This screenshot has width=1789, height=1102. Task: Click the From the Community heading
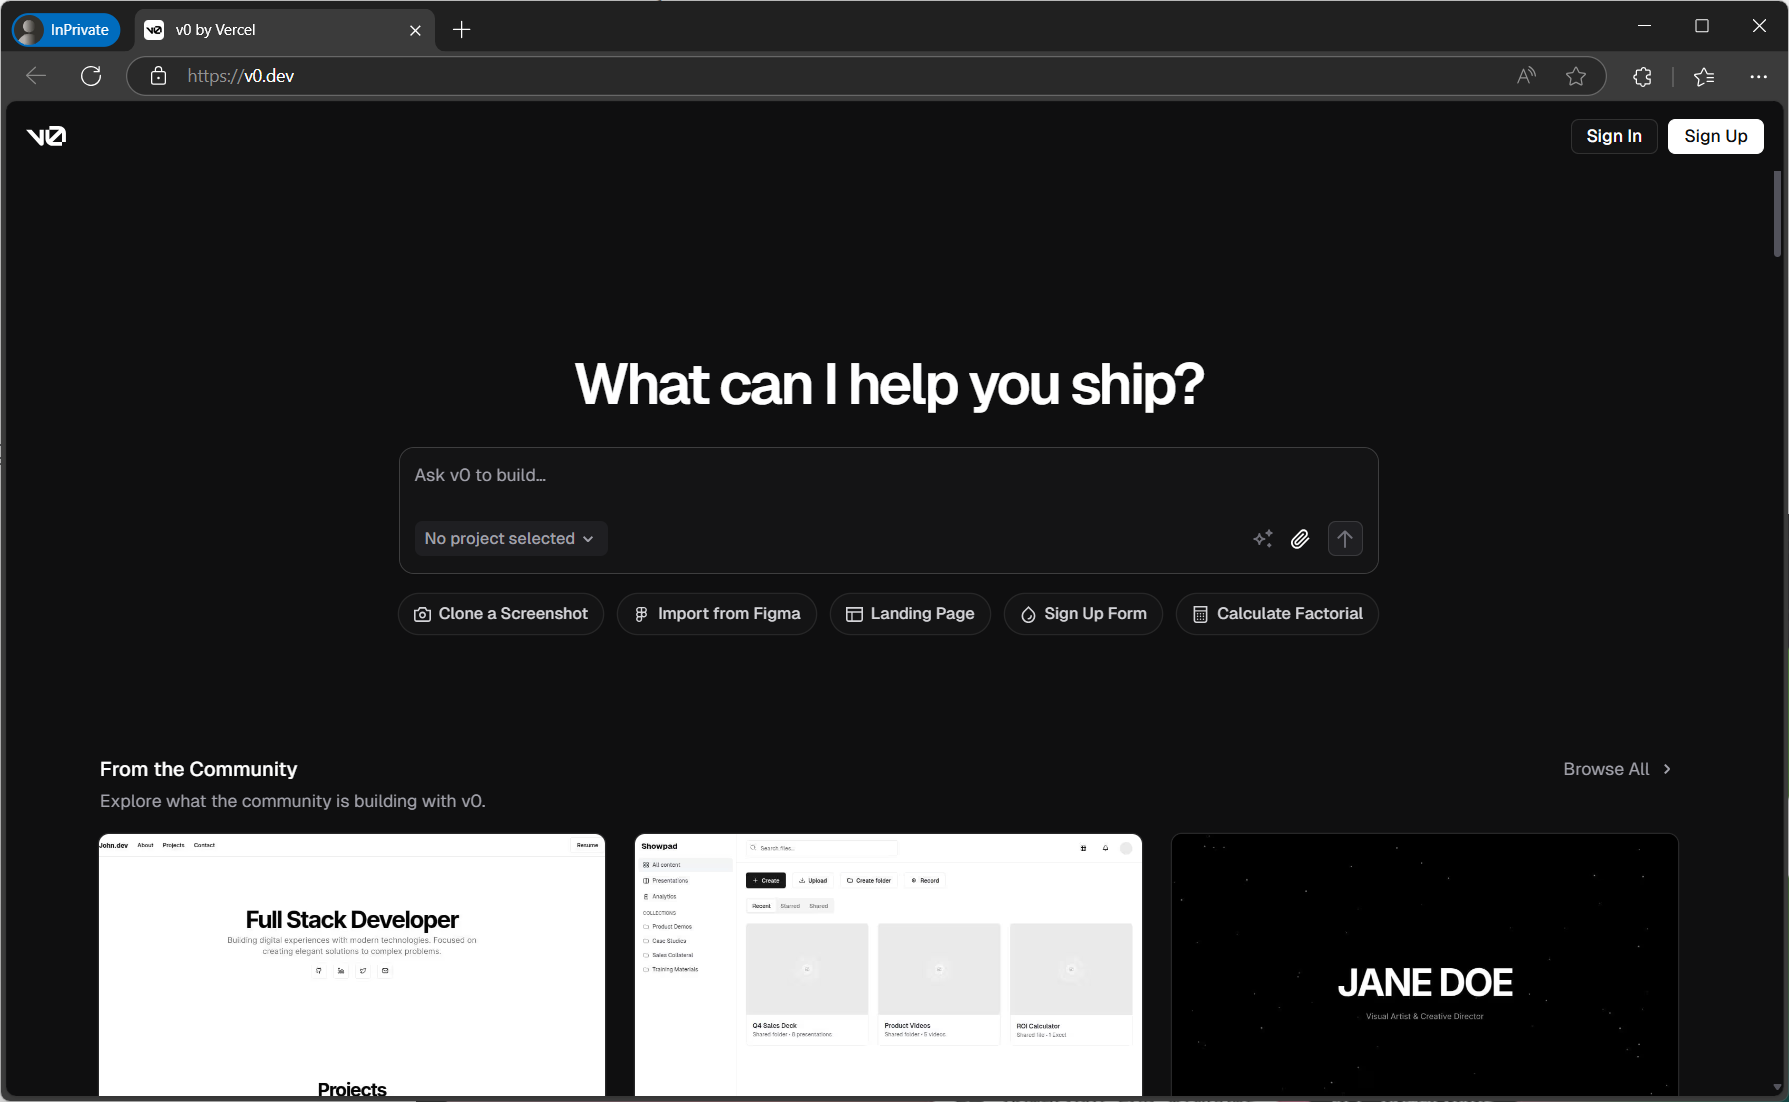coord(198,769)
